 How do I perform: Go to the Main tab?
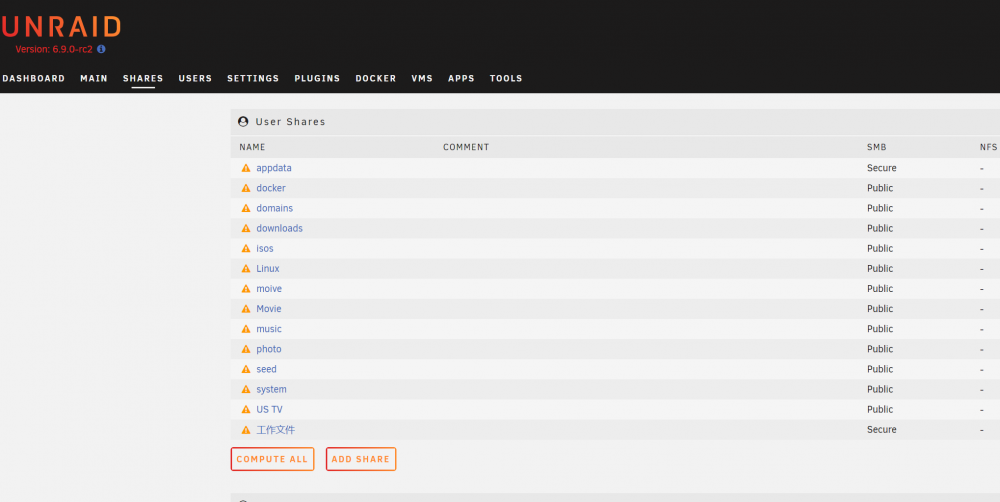(x=94, y=78)
